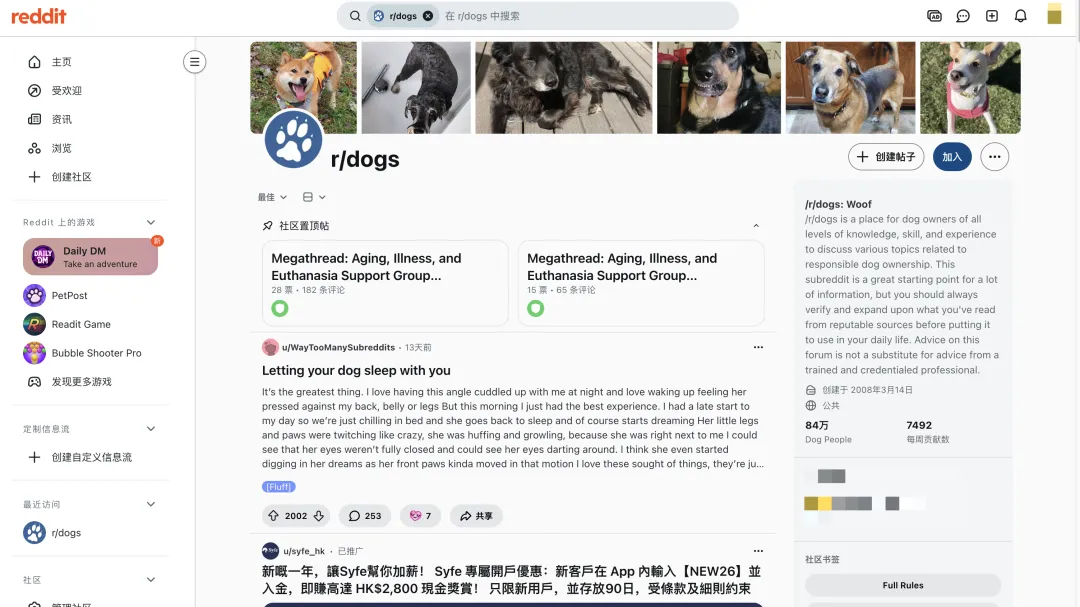The width and height of the screenshot is (1080, 607).
Task: Select the Fluff post flair tag
Action: (x=279, y=486)
